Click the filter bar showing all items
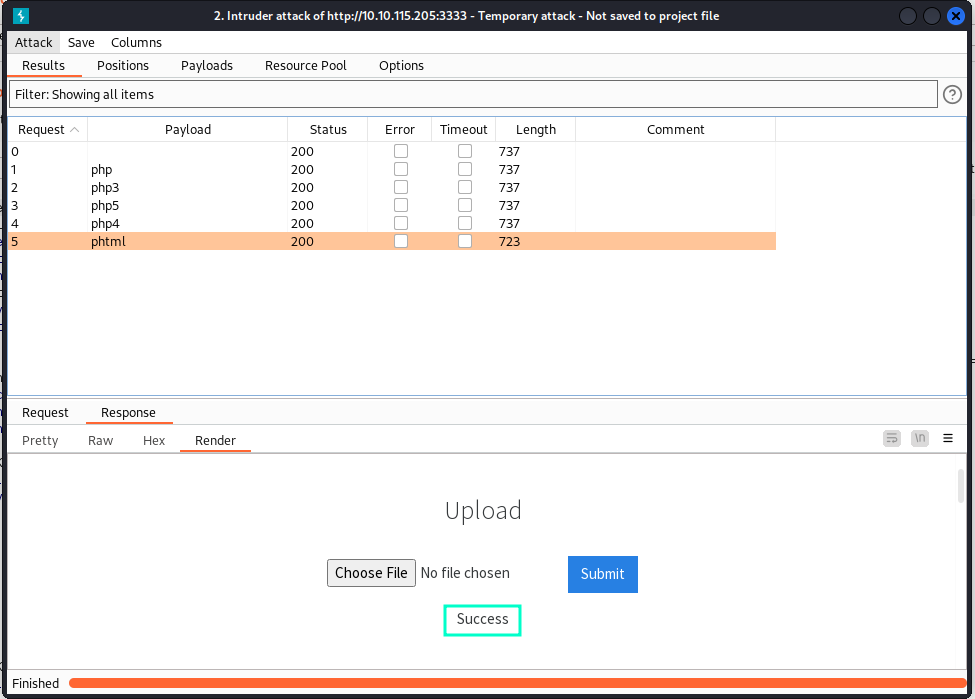The height and width of the screenshot is (699, 975). pos(473,95)
